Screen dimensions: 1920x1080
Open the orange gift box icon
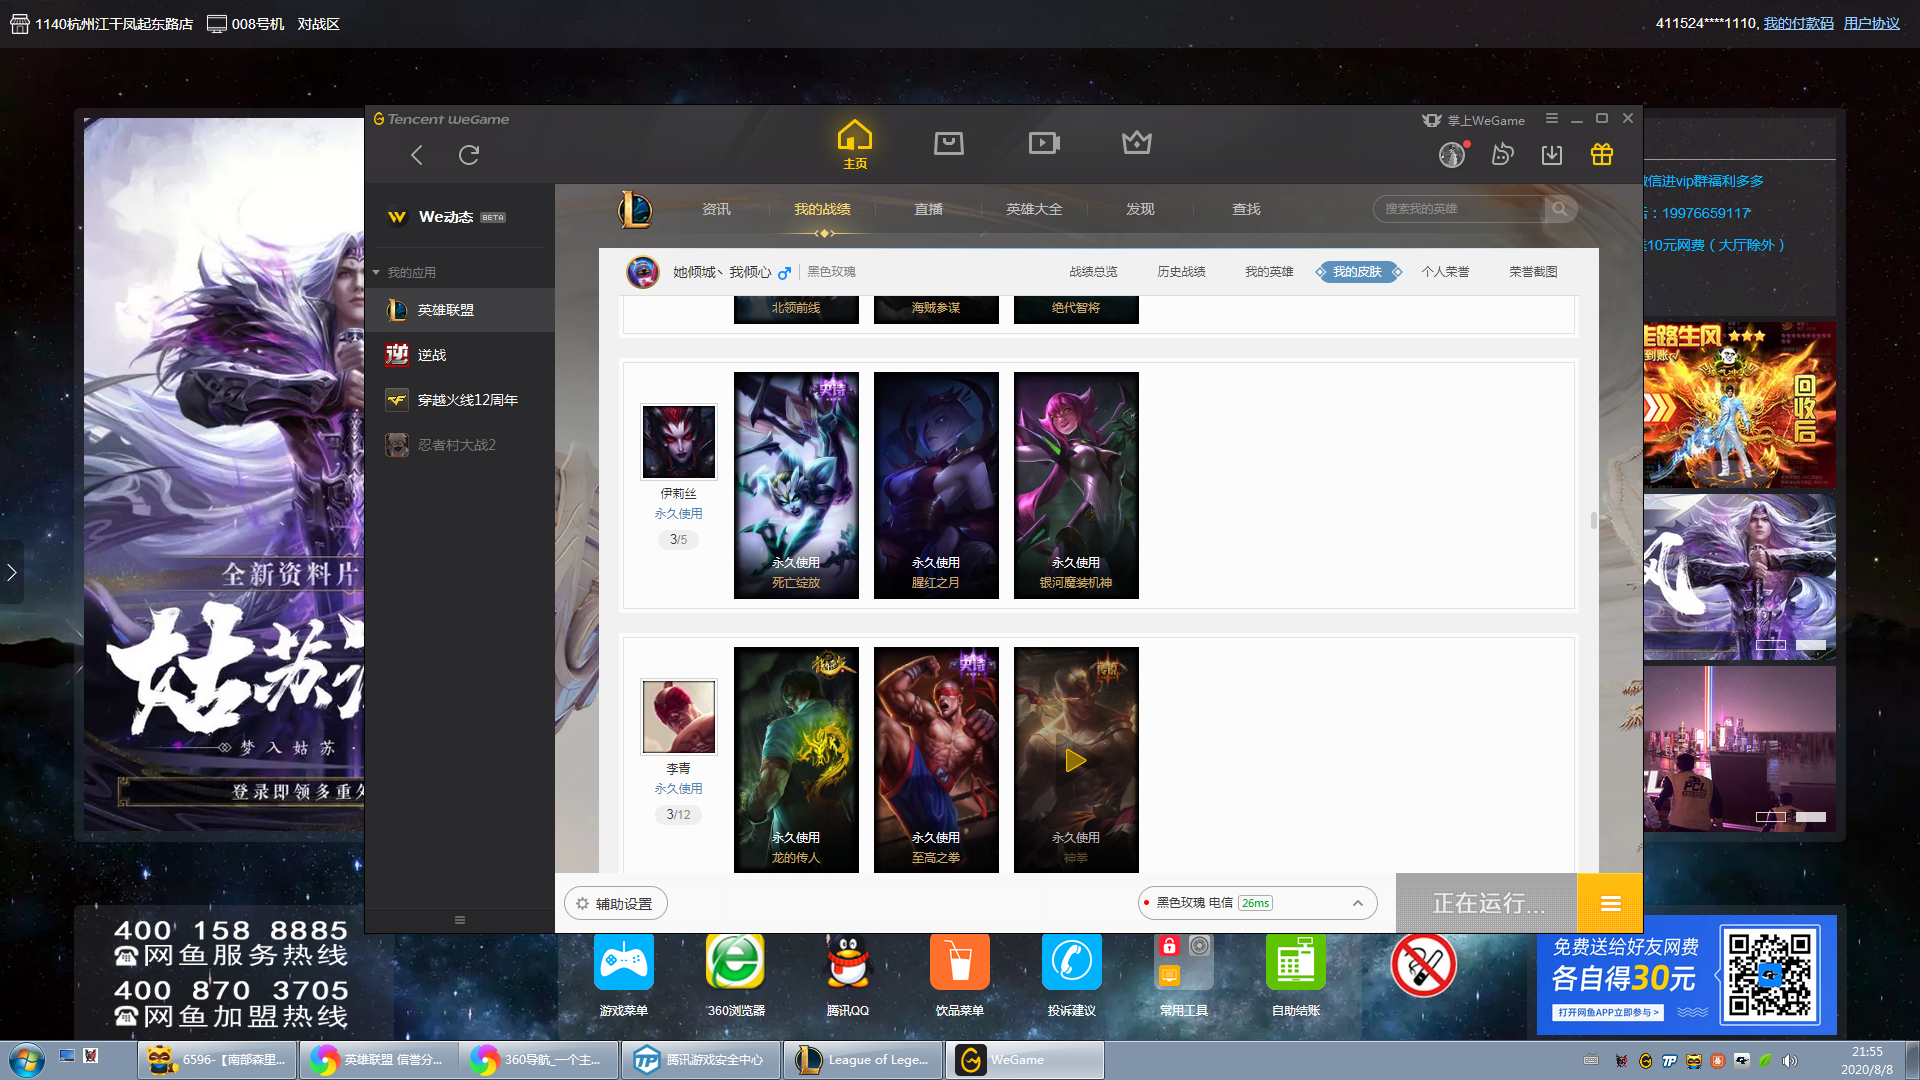[1602, 154]
